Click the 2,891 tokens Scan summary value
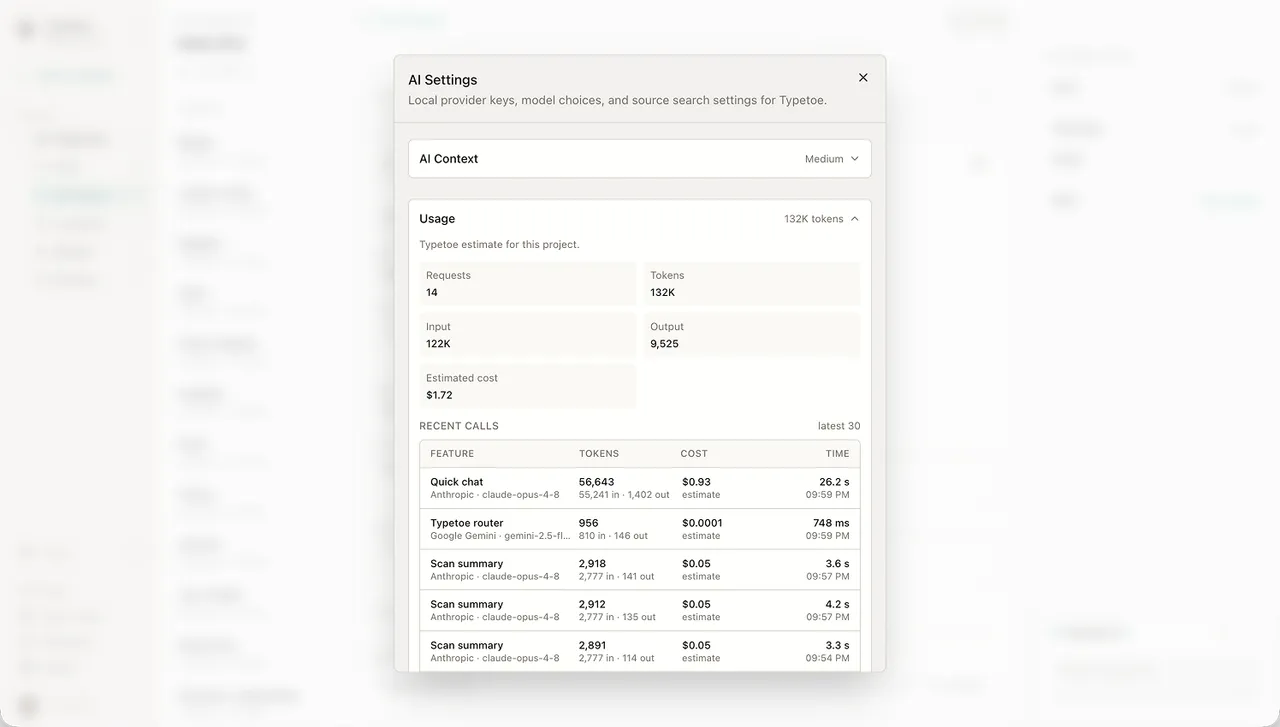 [x=593, y=646]
